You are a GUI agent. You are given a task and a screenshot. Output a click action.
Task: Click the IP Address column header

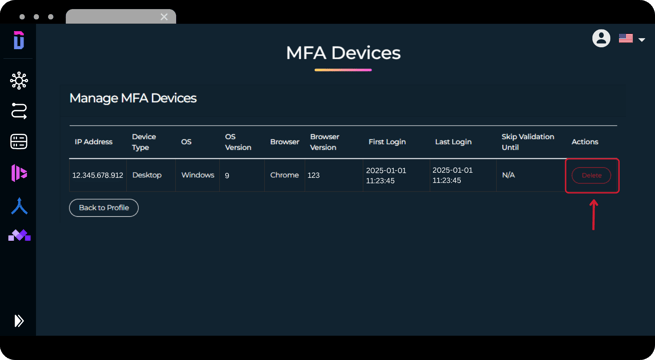tap(94, 142)
